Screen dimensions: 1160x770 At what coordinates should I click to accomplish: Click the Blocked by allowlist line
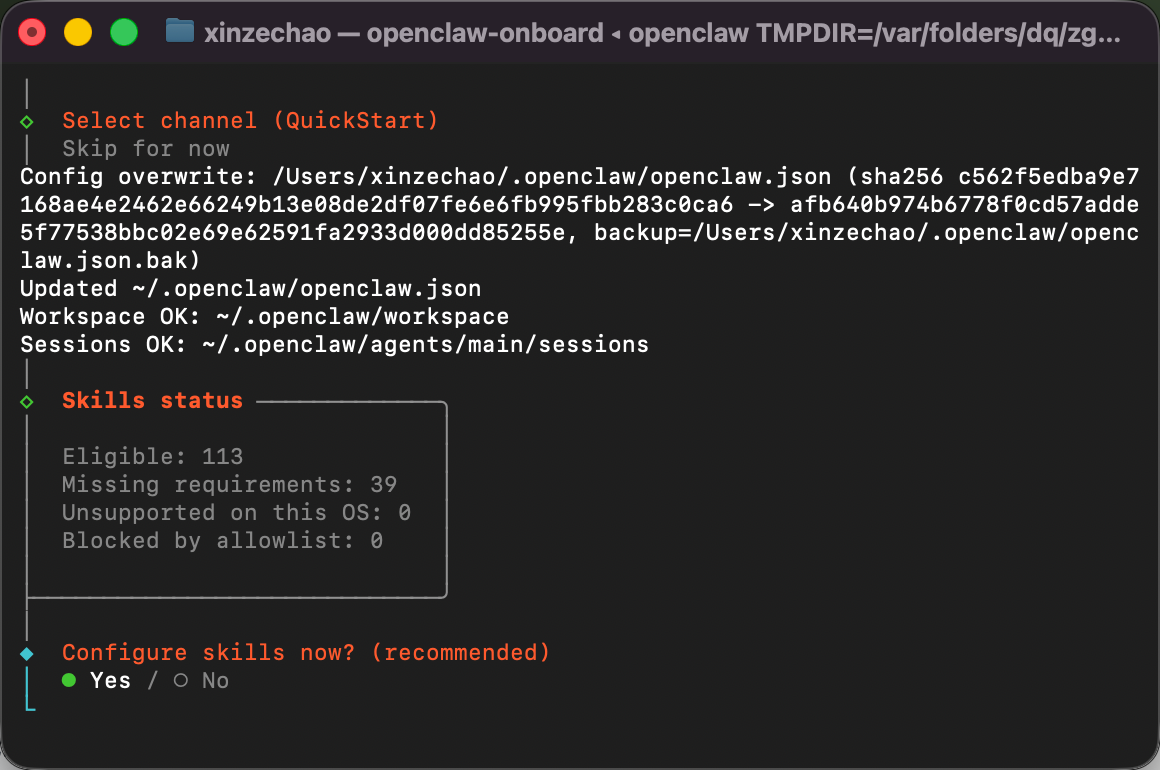[x=223, y=541]
